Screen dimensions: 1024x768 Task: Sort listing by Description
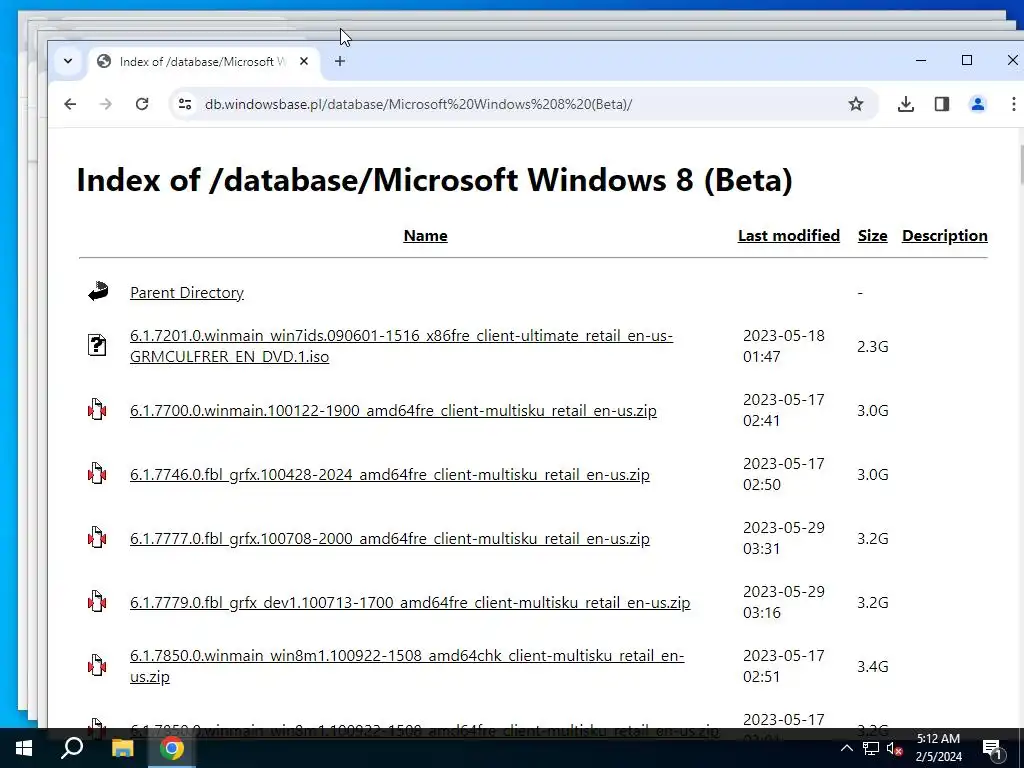coord(944,236)
